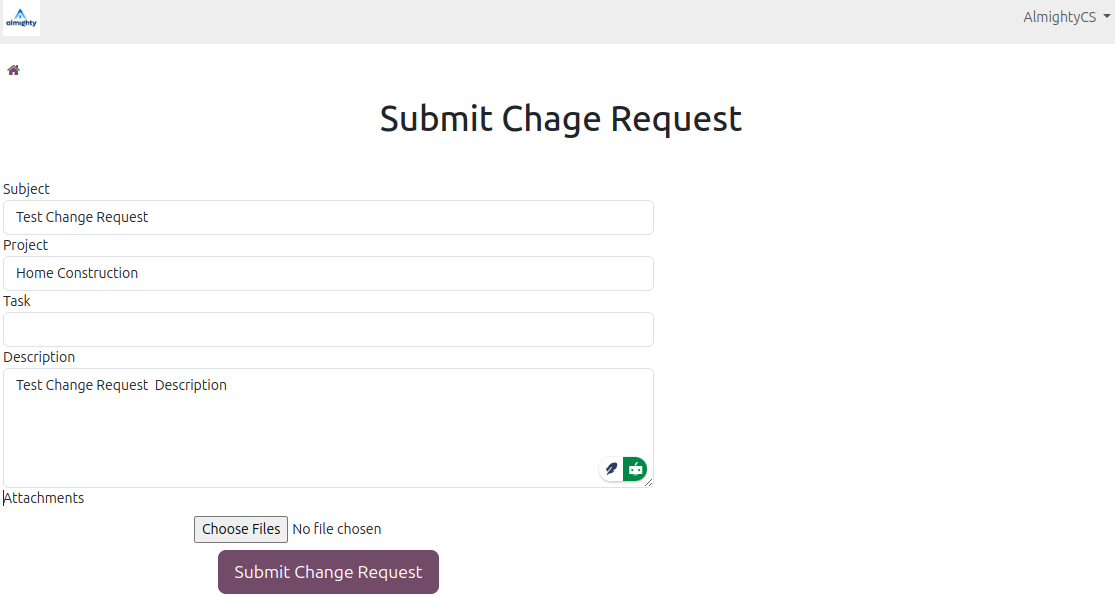This screenshot has width=1115, height=596.
Task: Open the AlmightyCS user menu
Action: [1060, 17]
